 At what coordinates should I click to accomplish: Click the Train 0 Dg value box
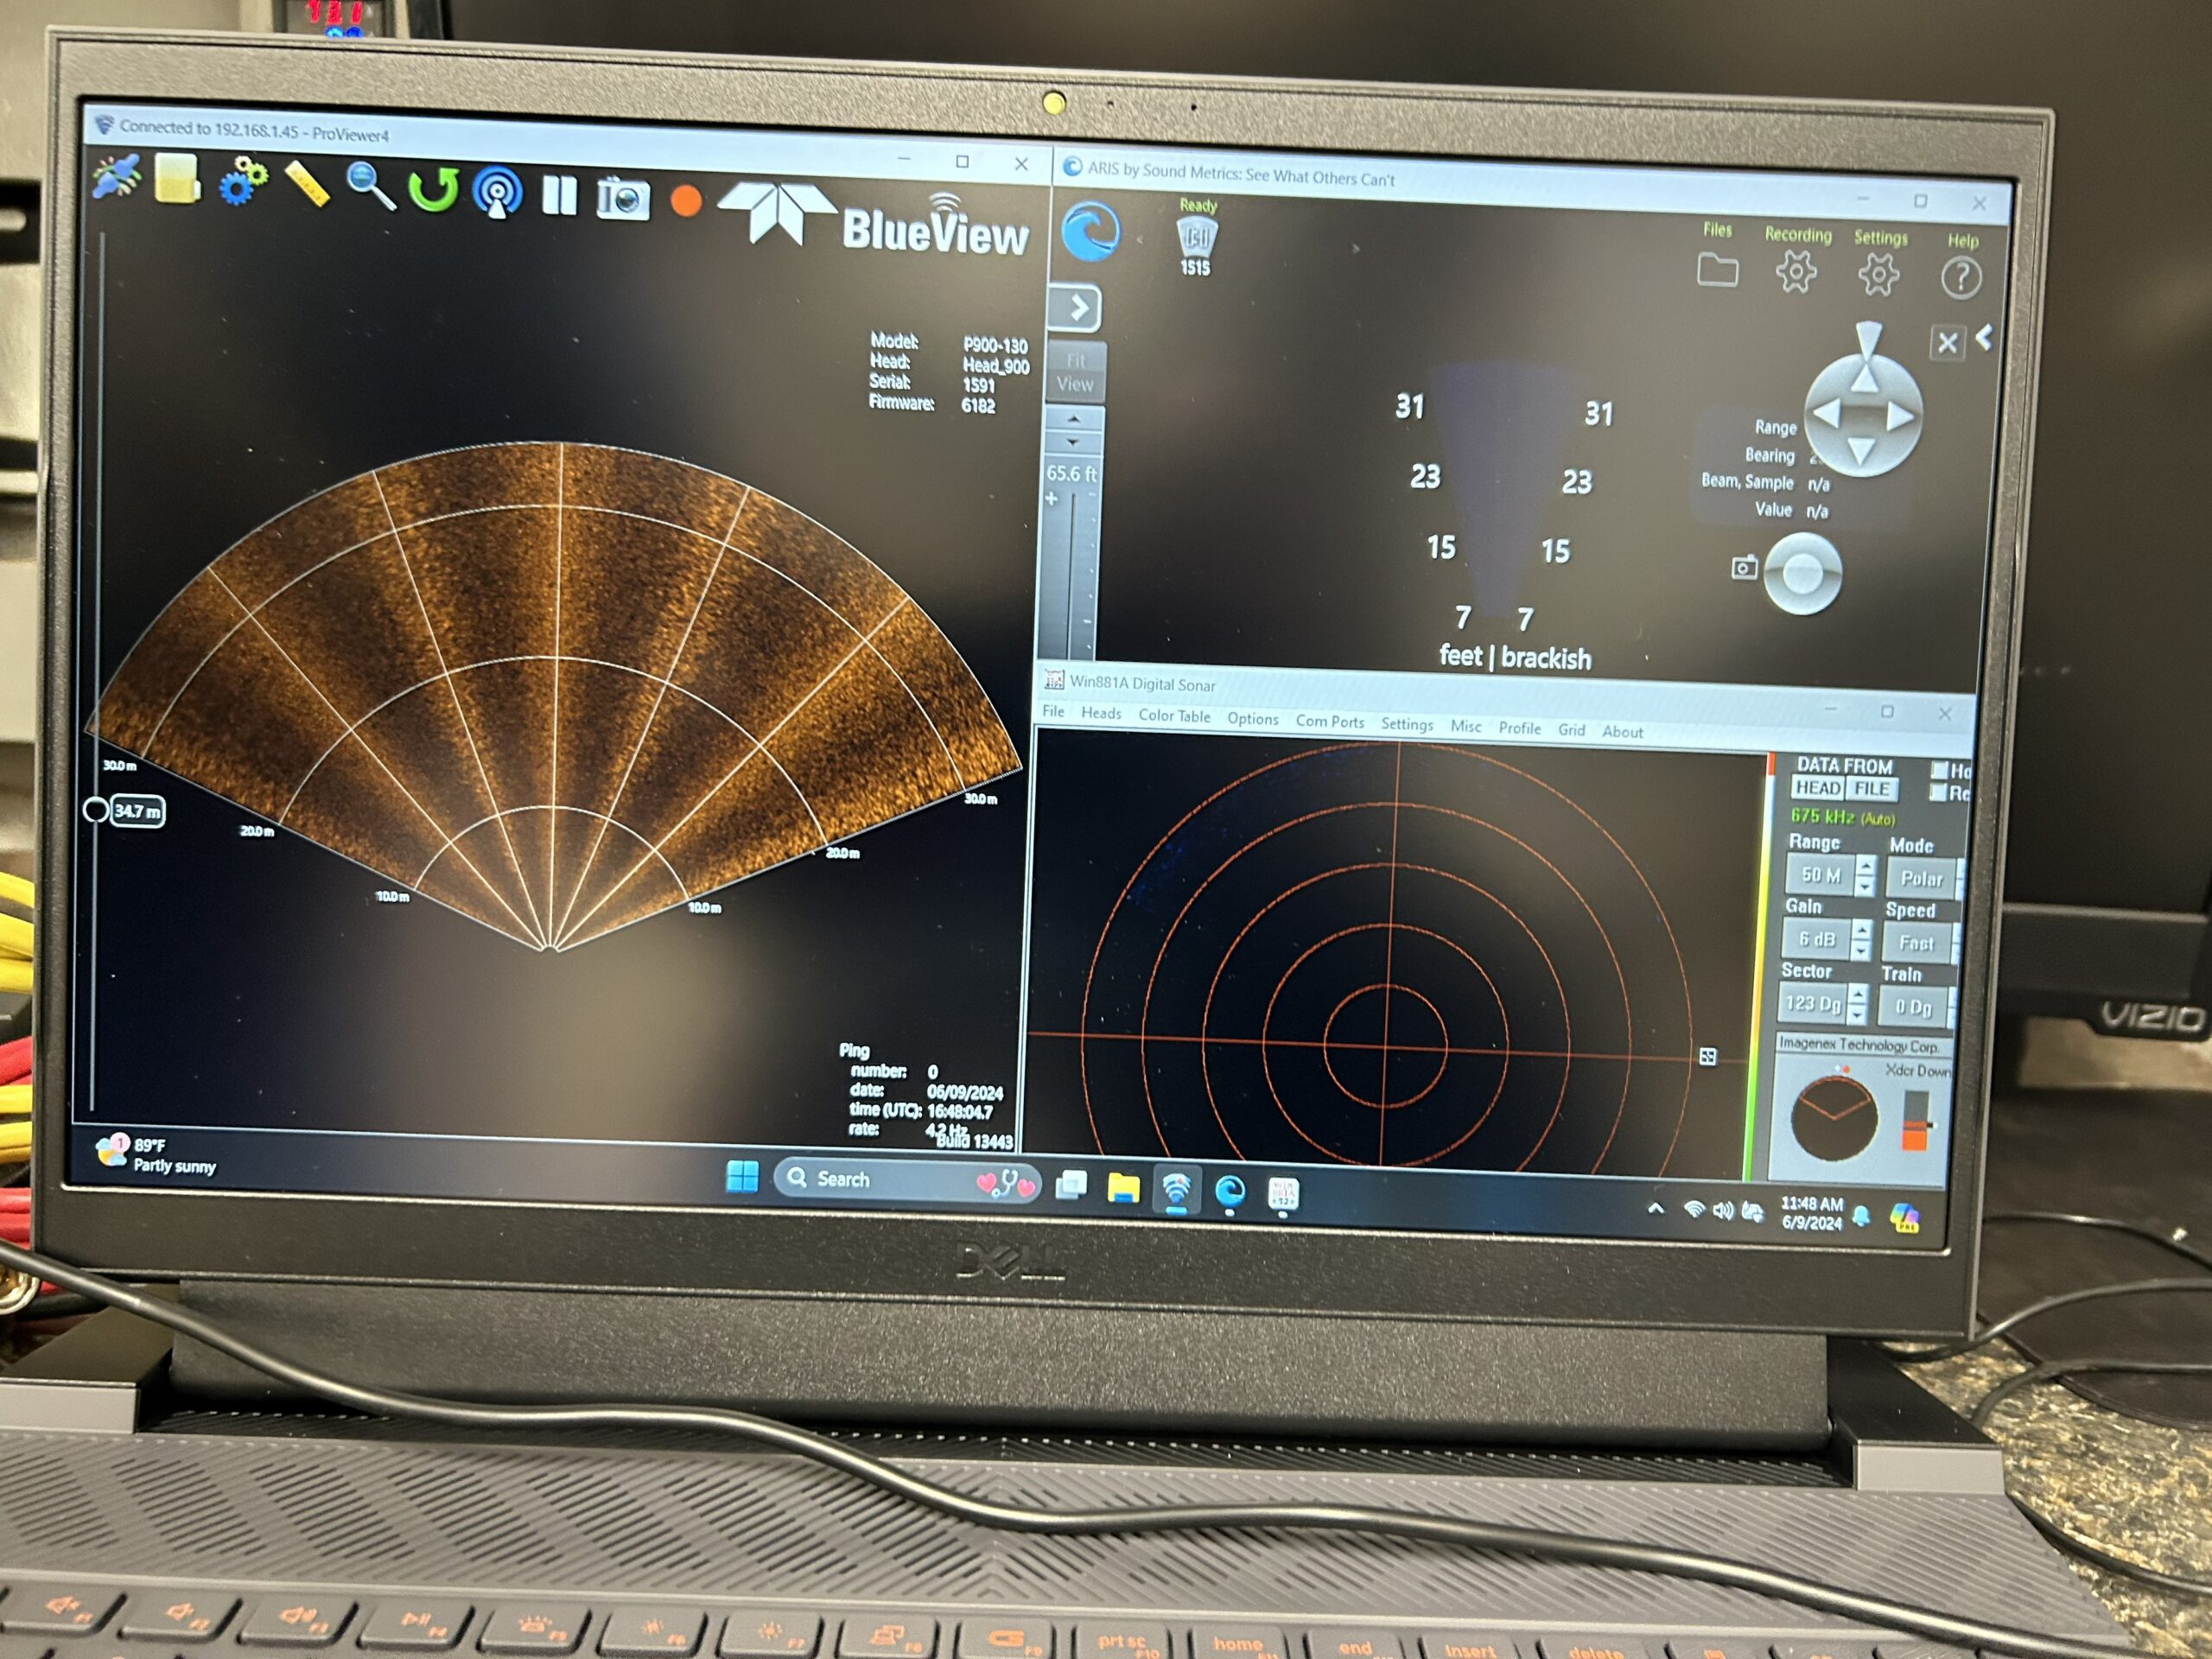1912,1007
